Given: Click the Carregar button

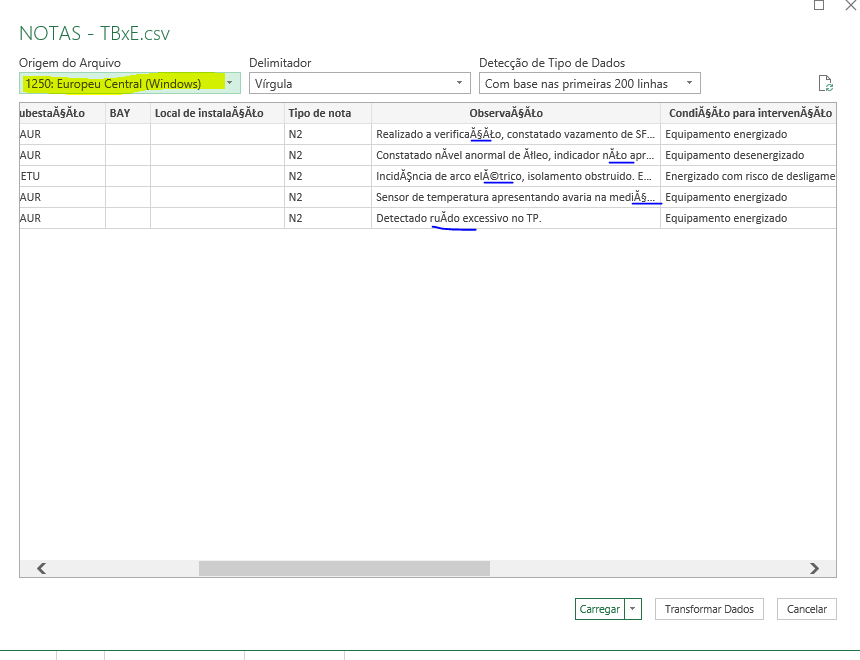Looking at the screenshot, I should click(x=599, y=609).
